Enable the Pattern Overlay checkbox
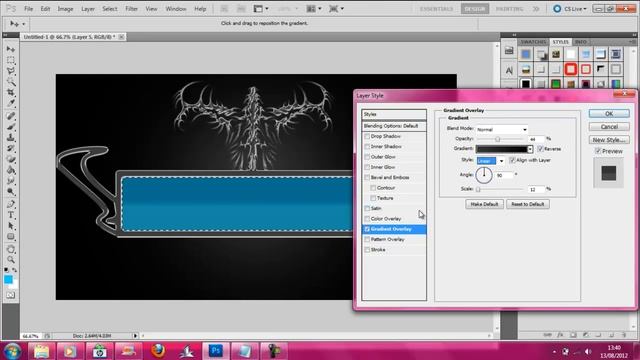 click(x=367, y=239)
